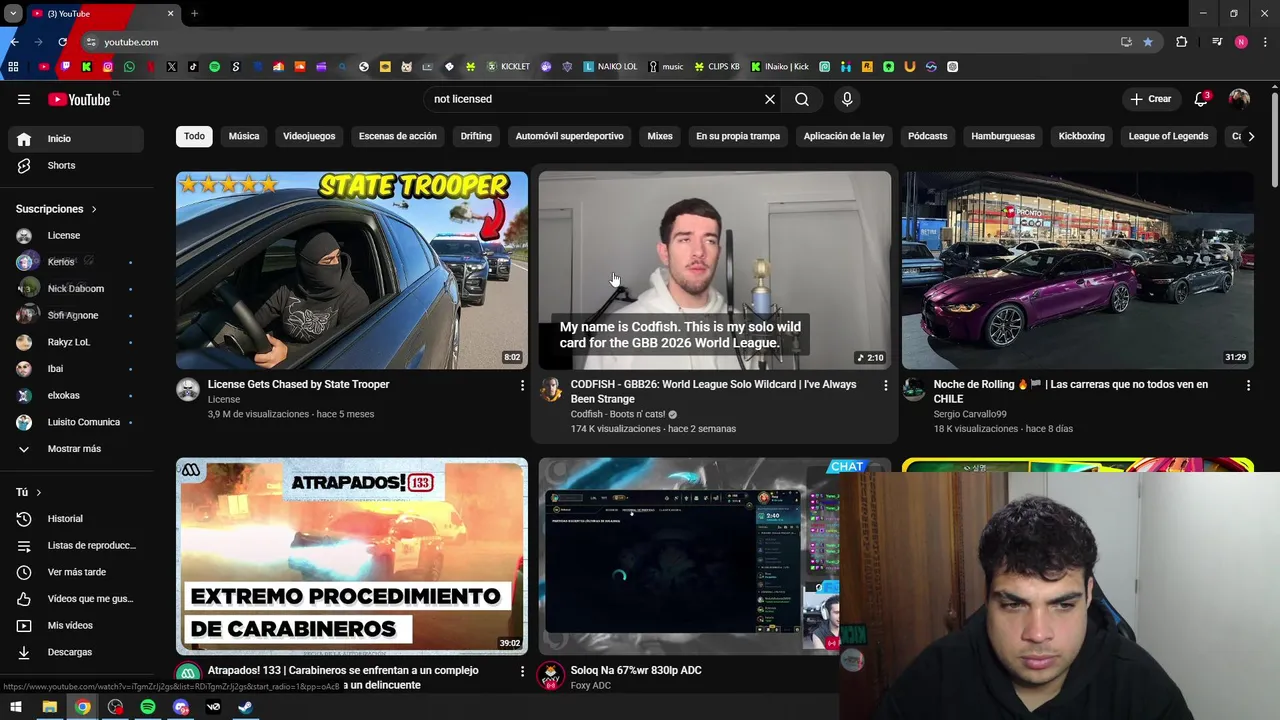Open Mis videos
Screen dimensions: 1280x720
pyautogui.click(x=76, y=625)
